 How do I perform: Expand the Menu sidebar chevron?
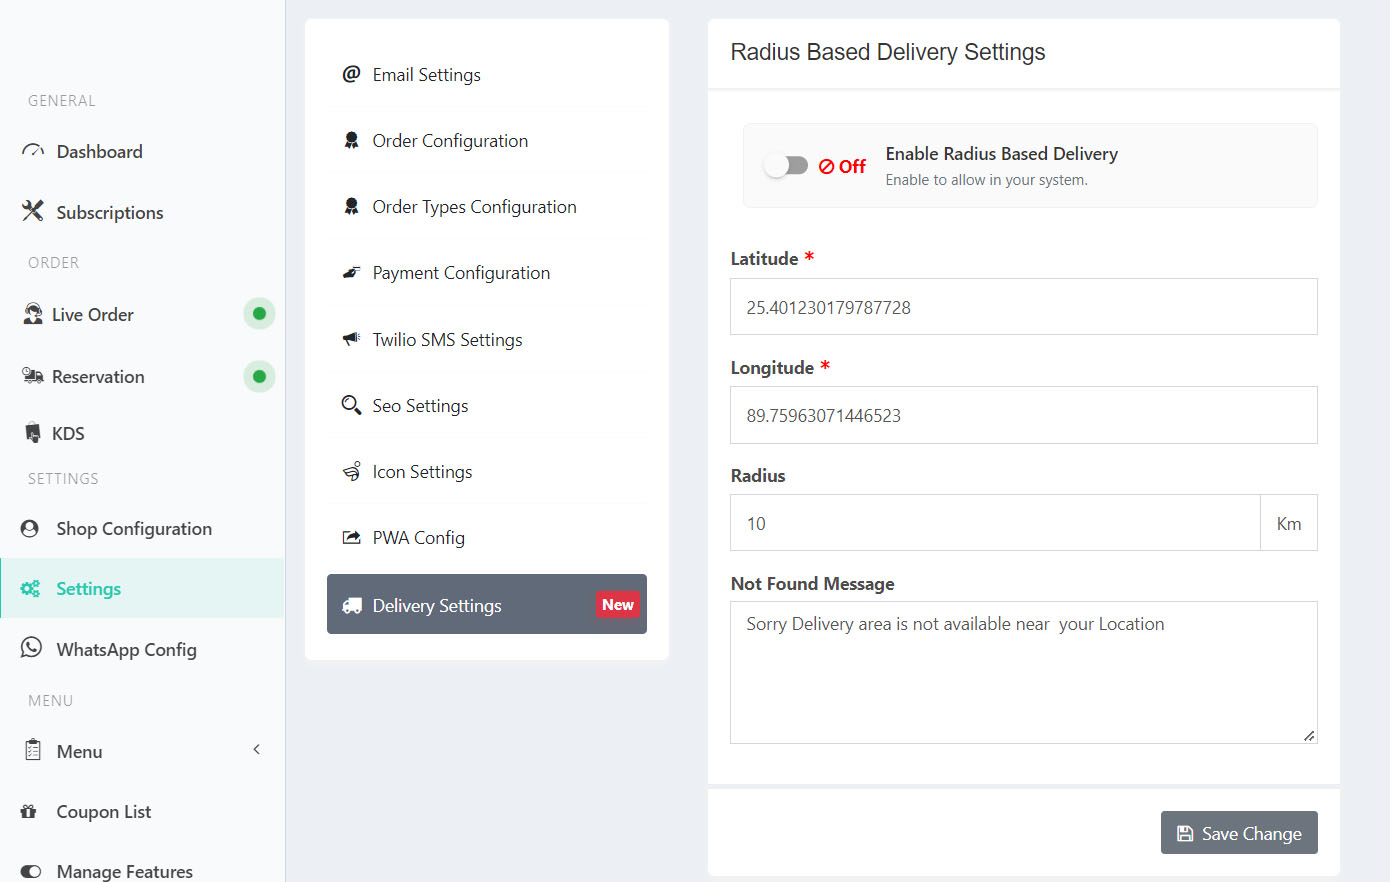(x=257, y=749)
